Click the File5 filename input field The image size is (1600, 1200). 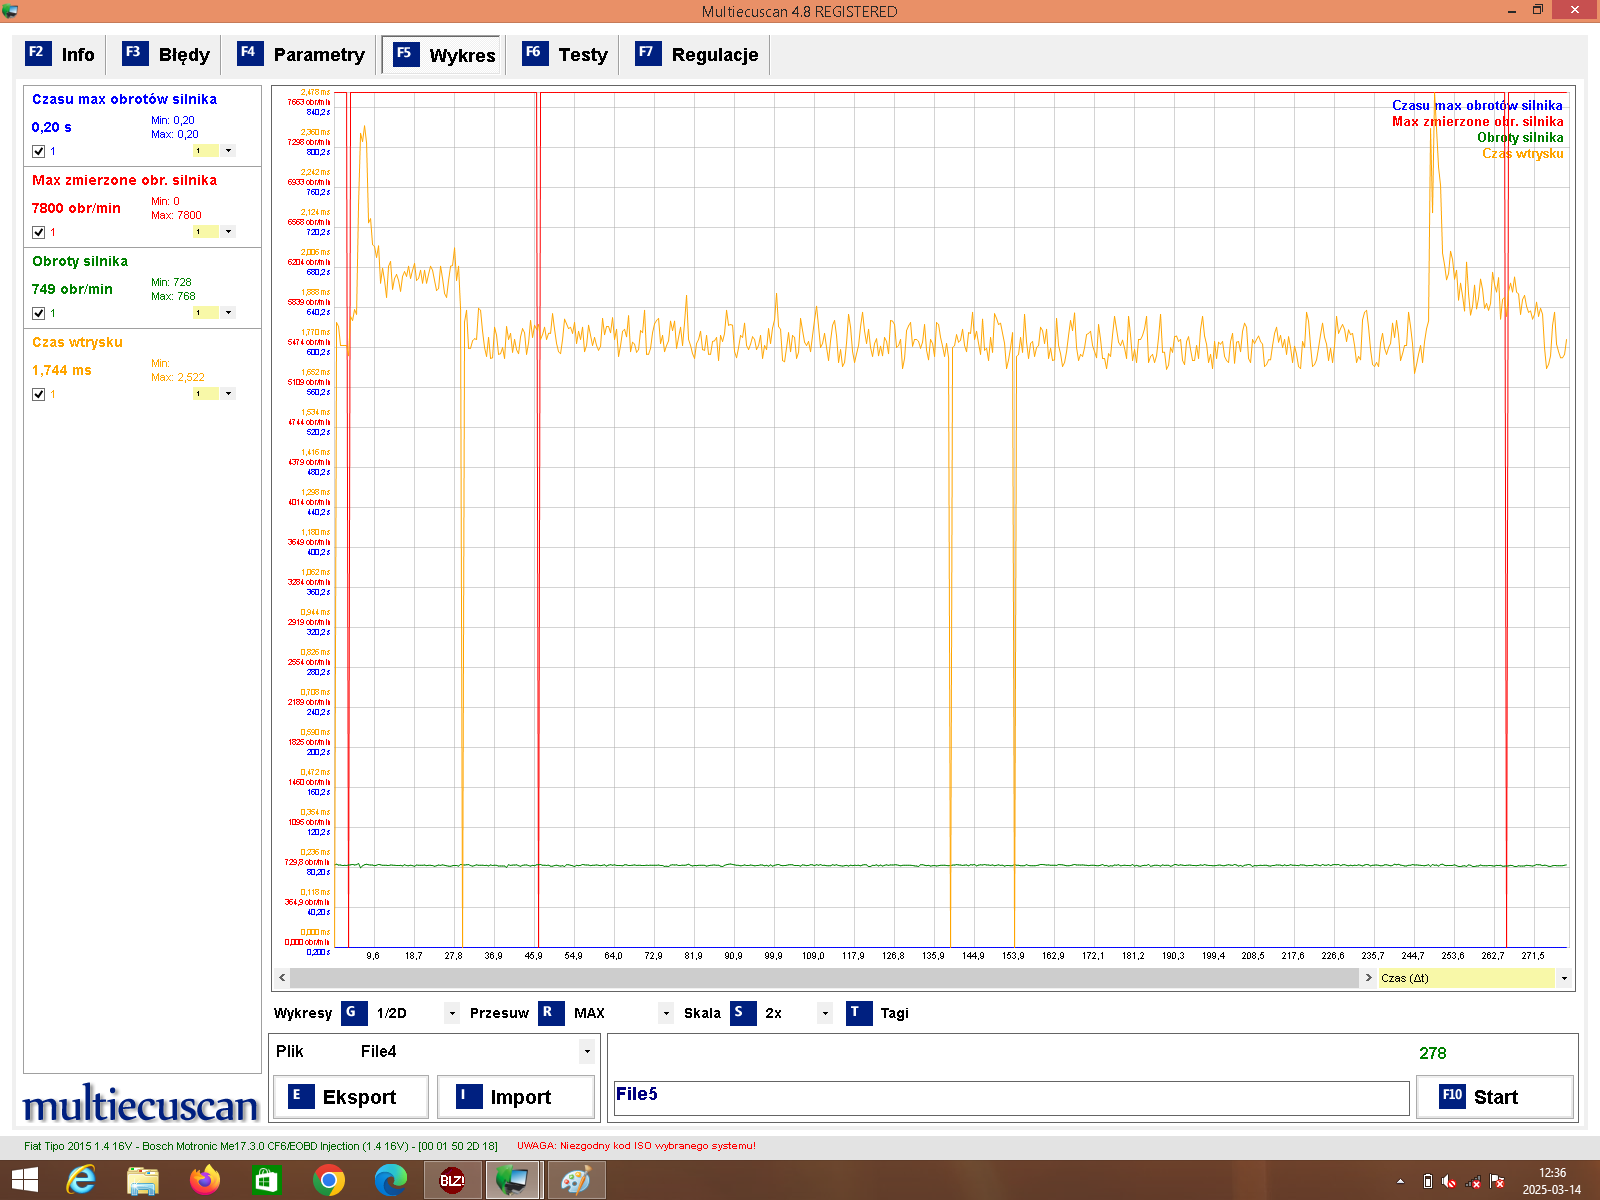1010,1098
